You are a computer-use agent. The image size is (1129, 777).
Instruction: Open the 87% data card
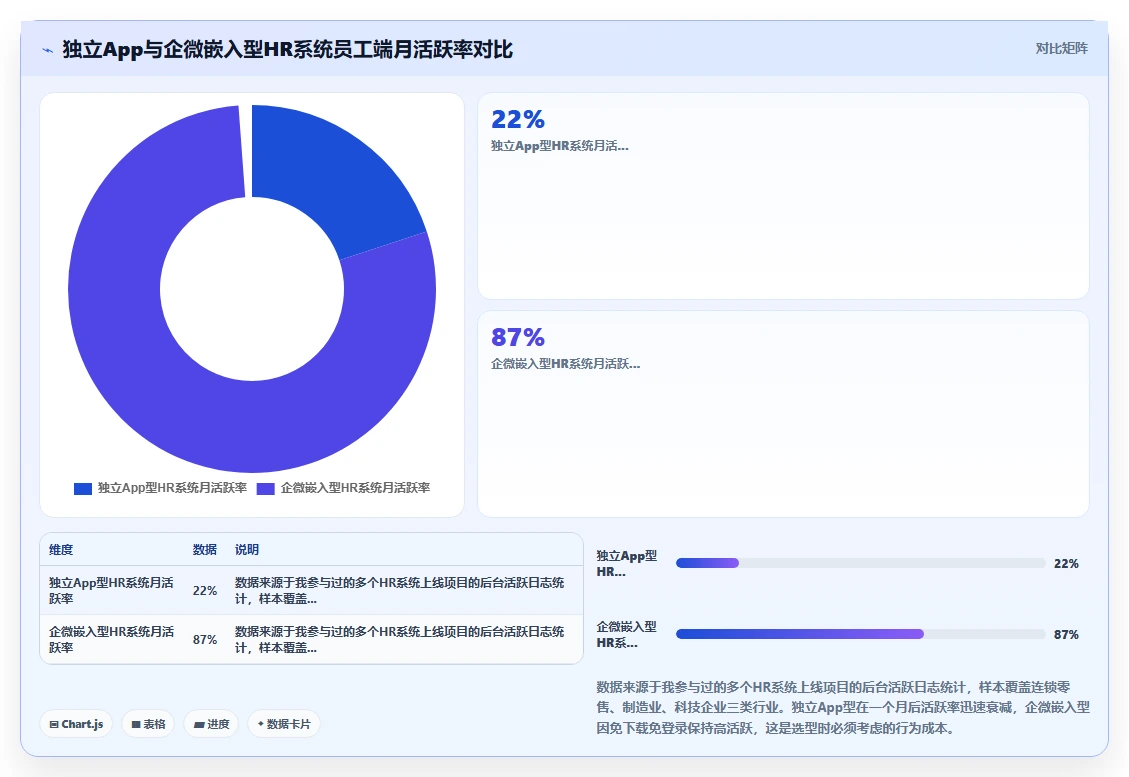[783, 414]
